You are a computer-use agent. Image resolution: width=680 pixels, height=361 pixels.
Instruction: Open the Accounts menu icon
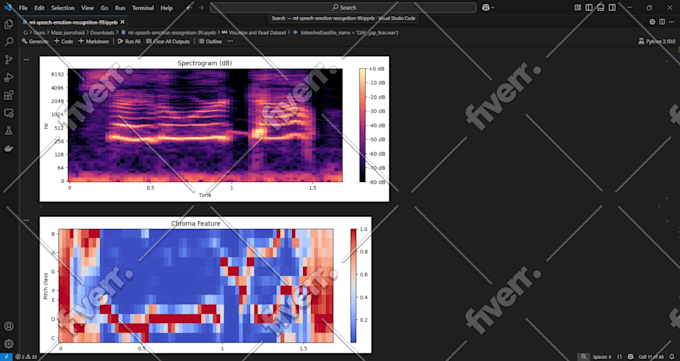9,326
